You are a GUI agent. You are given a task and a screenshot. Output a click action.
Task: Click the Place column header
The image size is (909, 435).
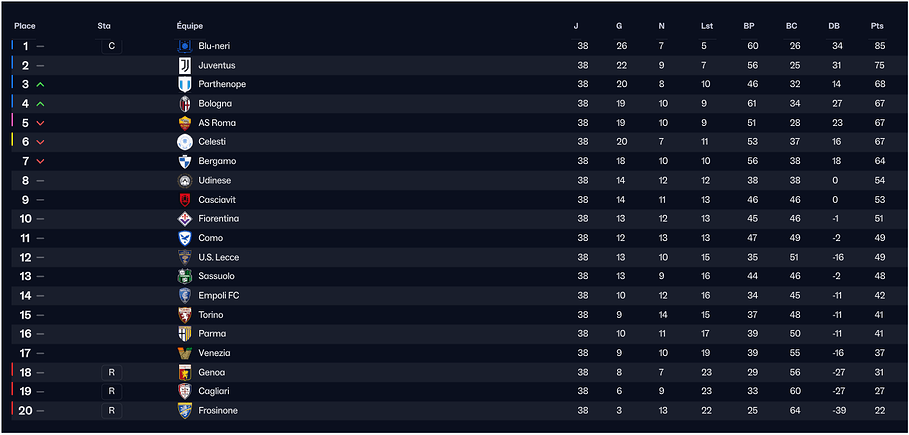pyautogui.click(x=24, y=26)
